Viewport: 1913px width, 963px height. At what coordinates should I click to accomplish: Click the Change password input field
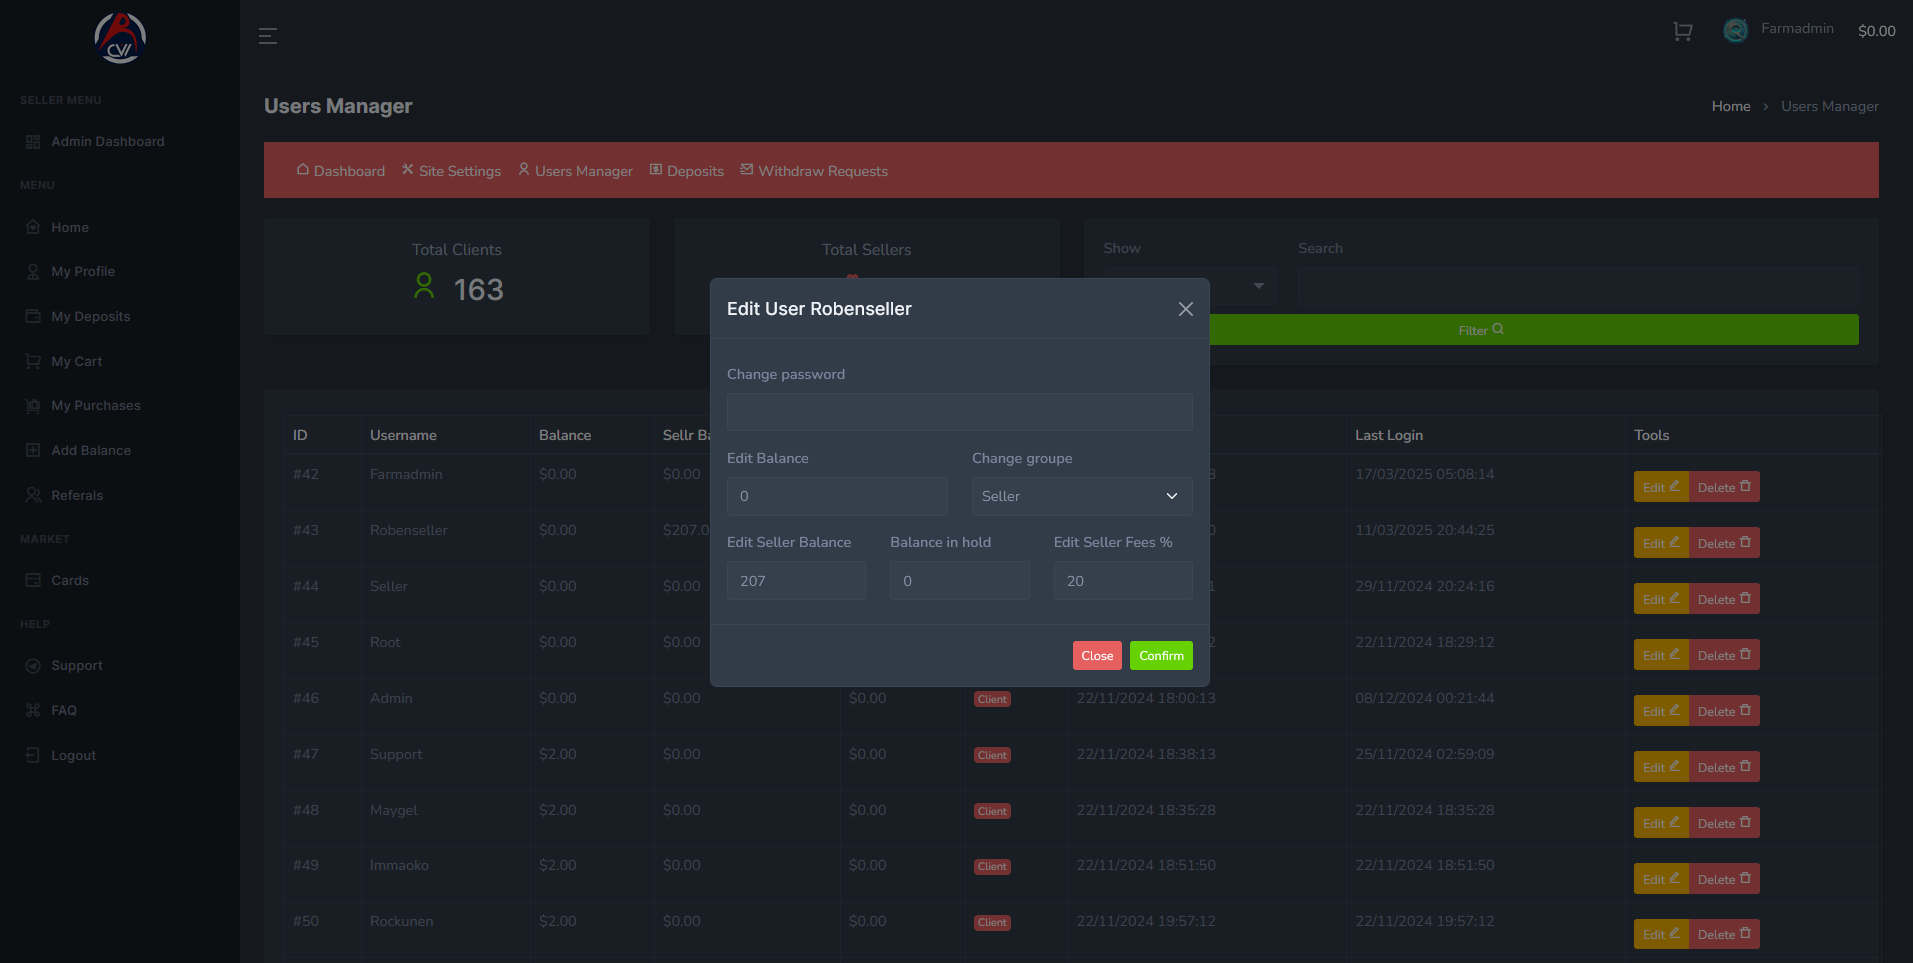coord(959,412)
